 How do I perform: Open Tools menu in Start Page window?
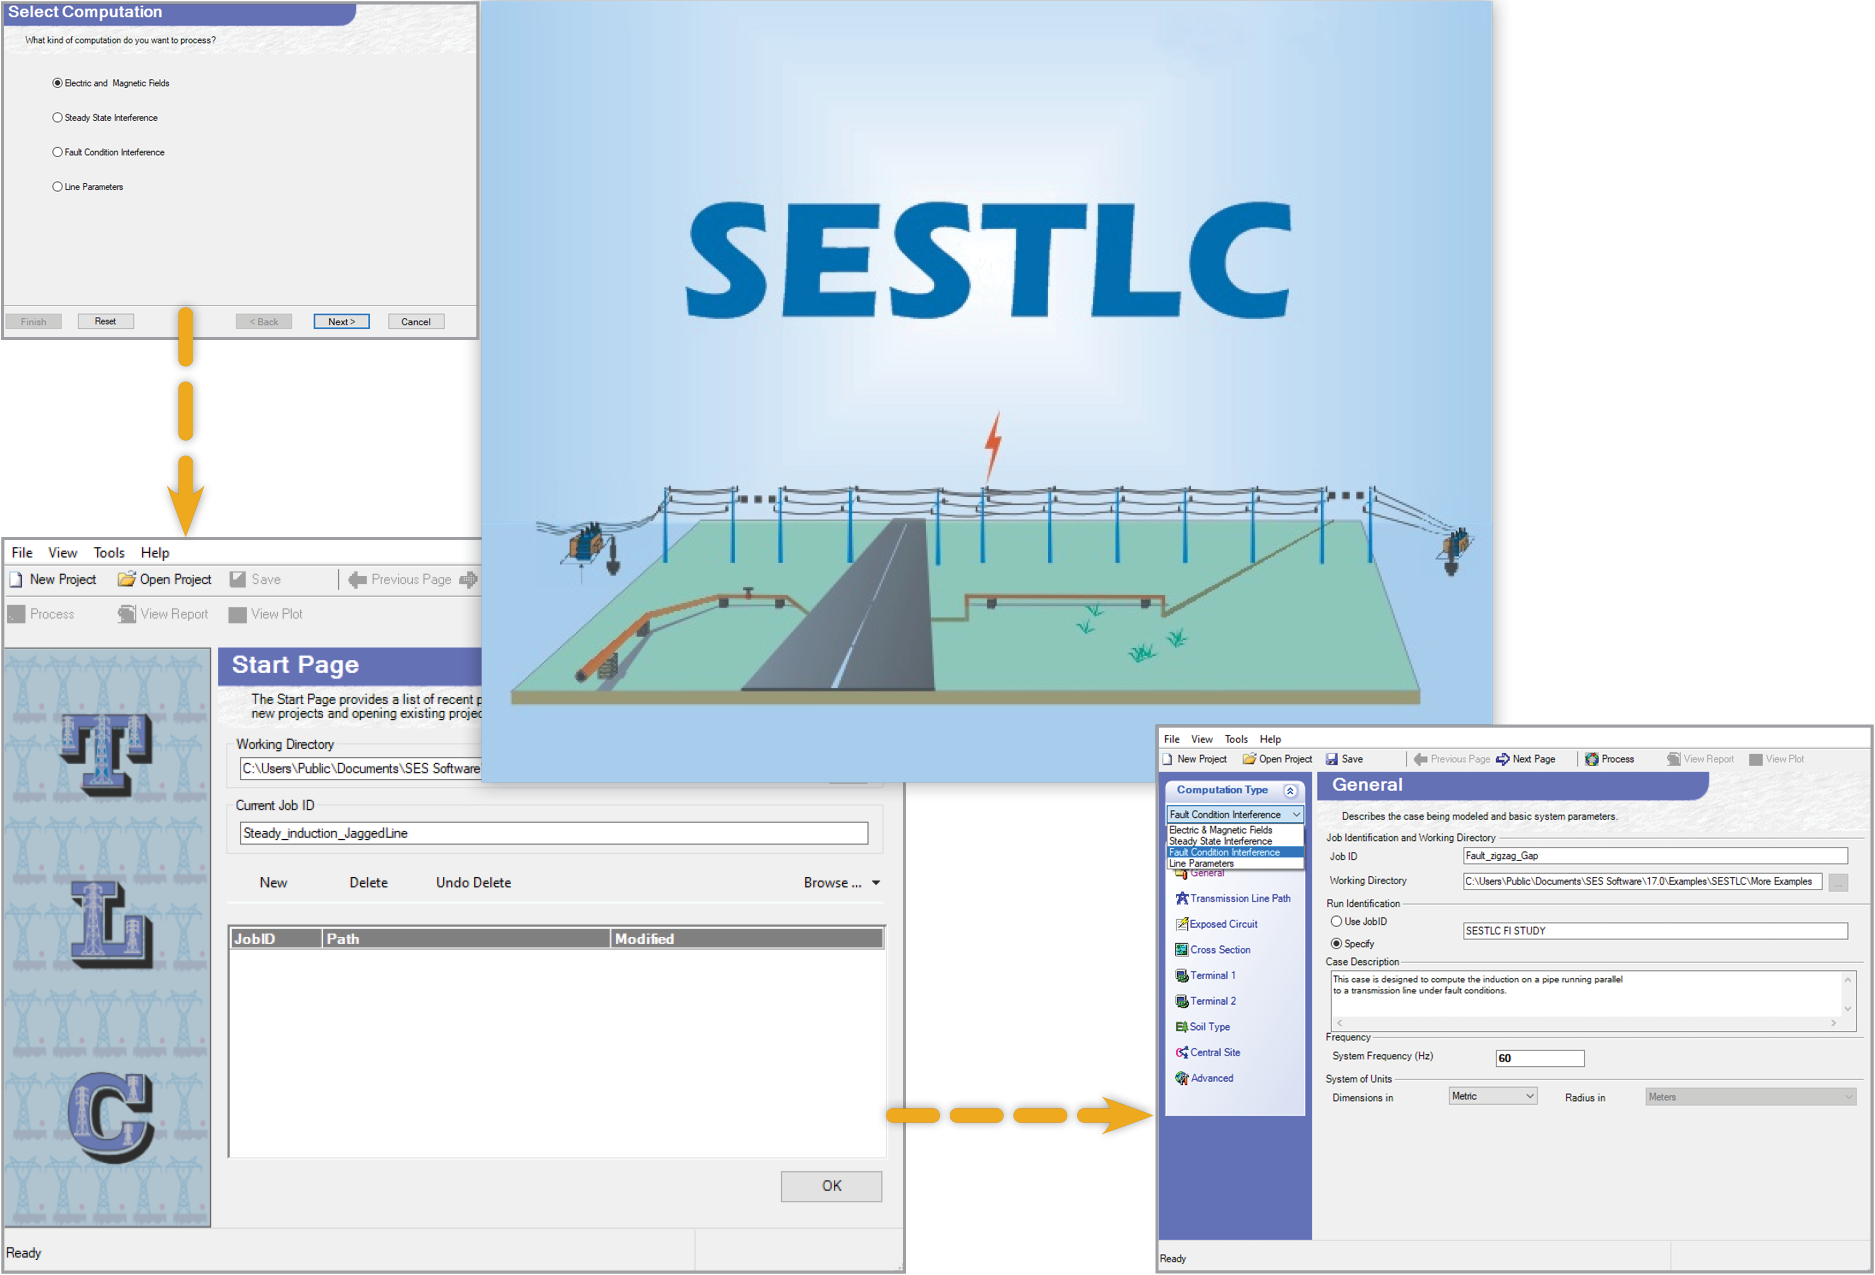point(109,553)
